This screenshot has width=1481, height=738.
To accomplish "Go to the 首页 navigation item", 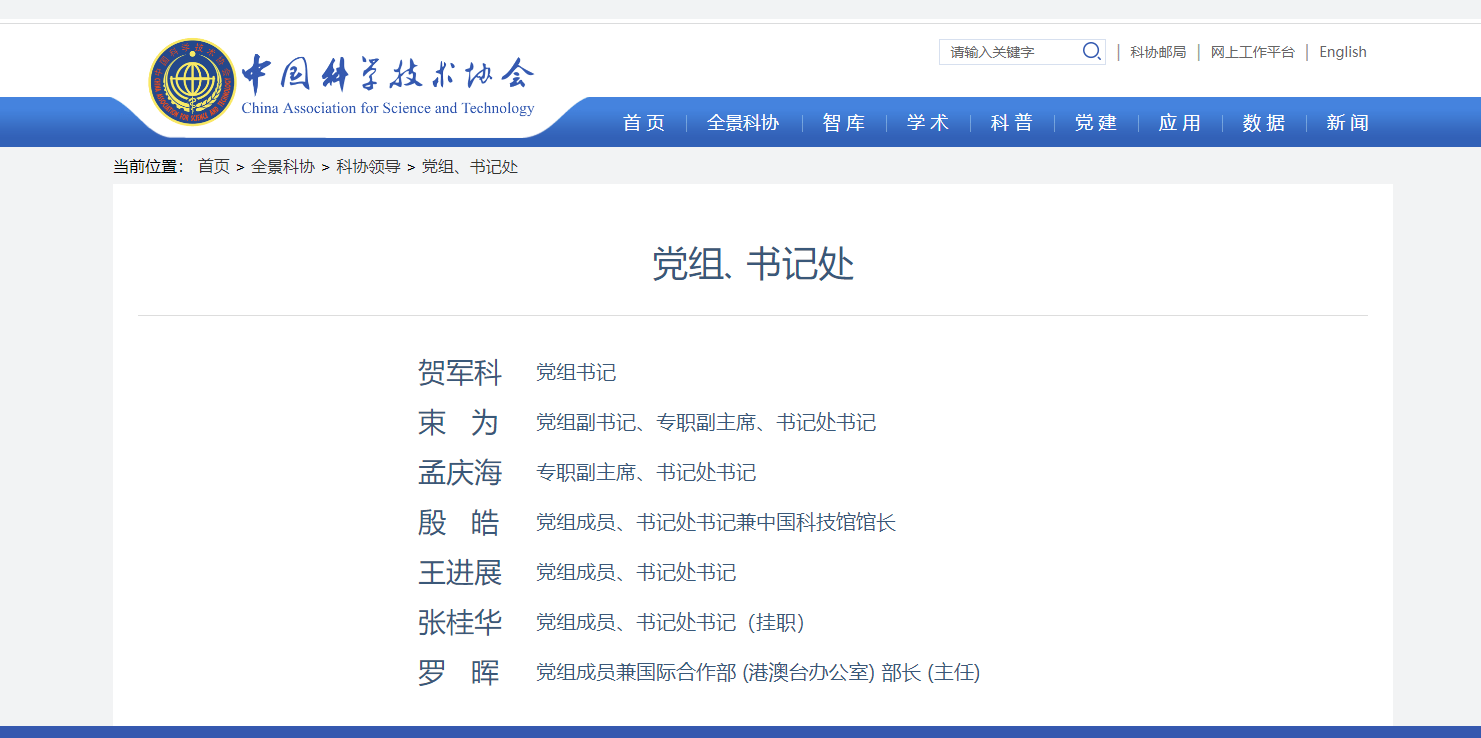I will pos(644,123).
